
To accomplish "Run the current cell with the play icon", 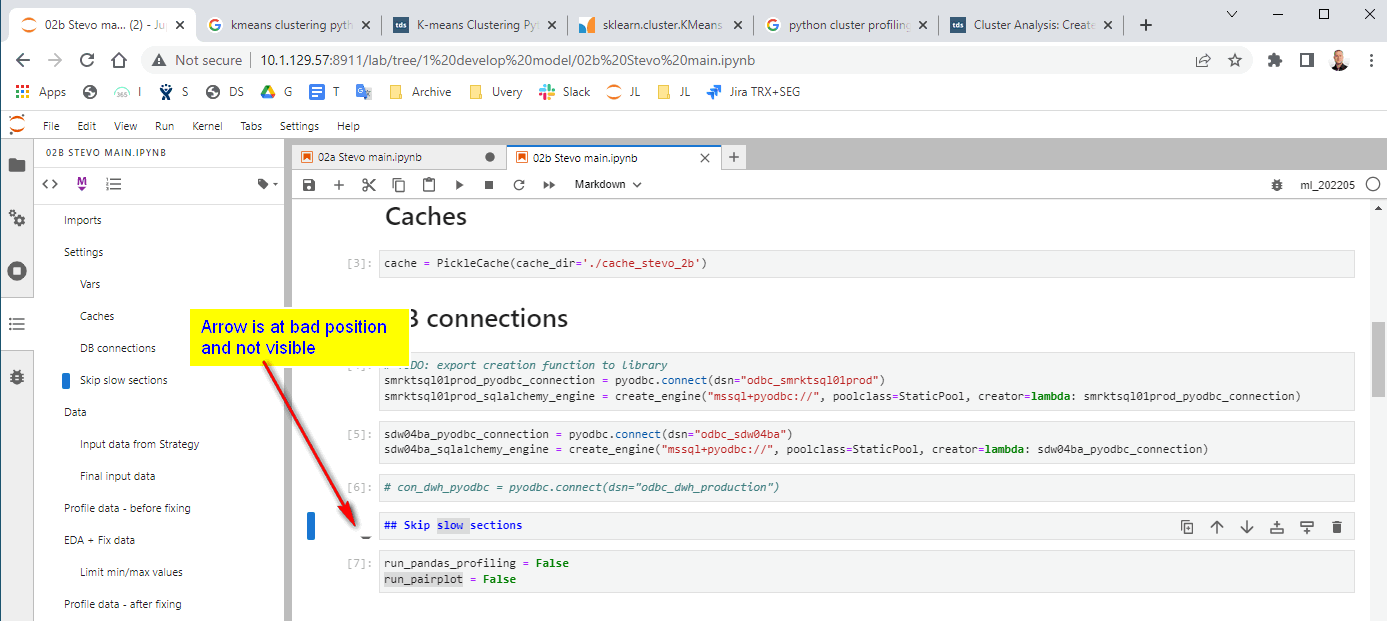I will pos(459,184).
